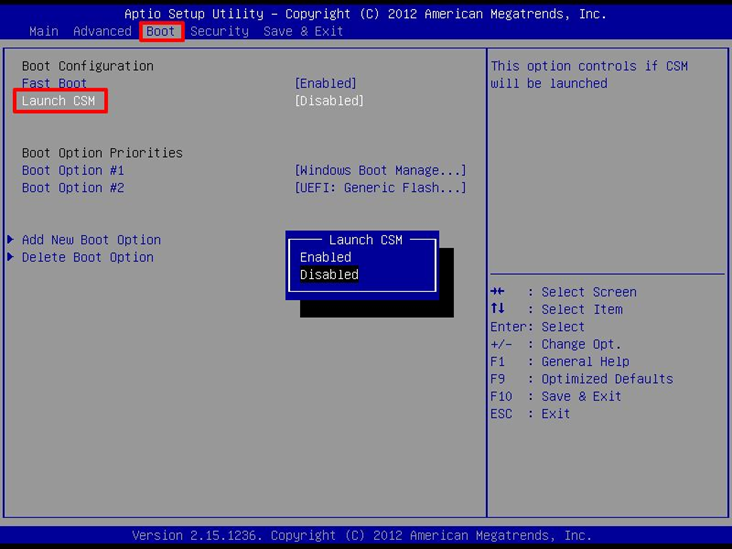Toggle the Fast Boot [Enabled] value

click(x=325, y=84)
